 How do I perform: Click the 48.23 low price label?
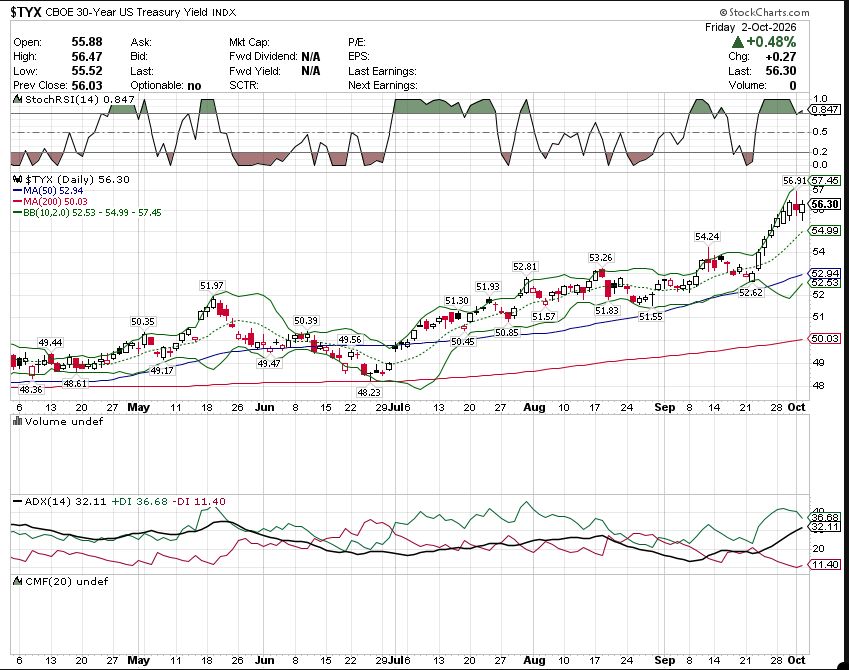(369, 392)
